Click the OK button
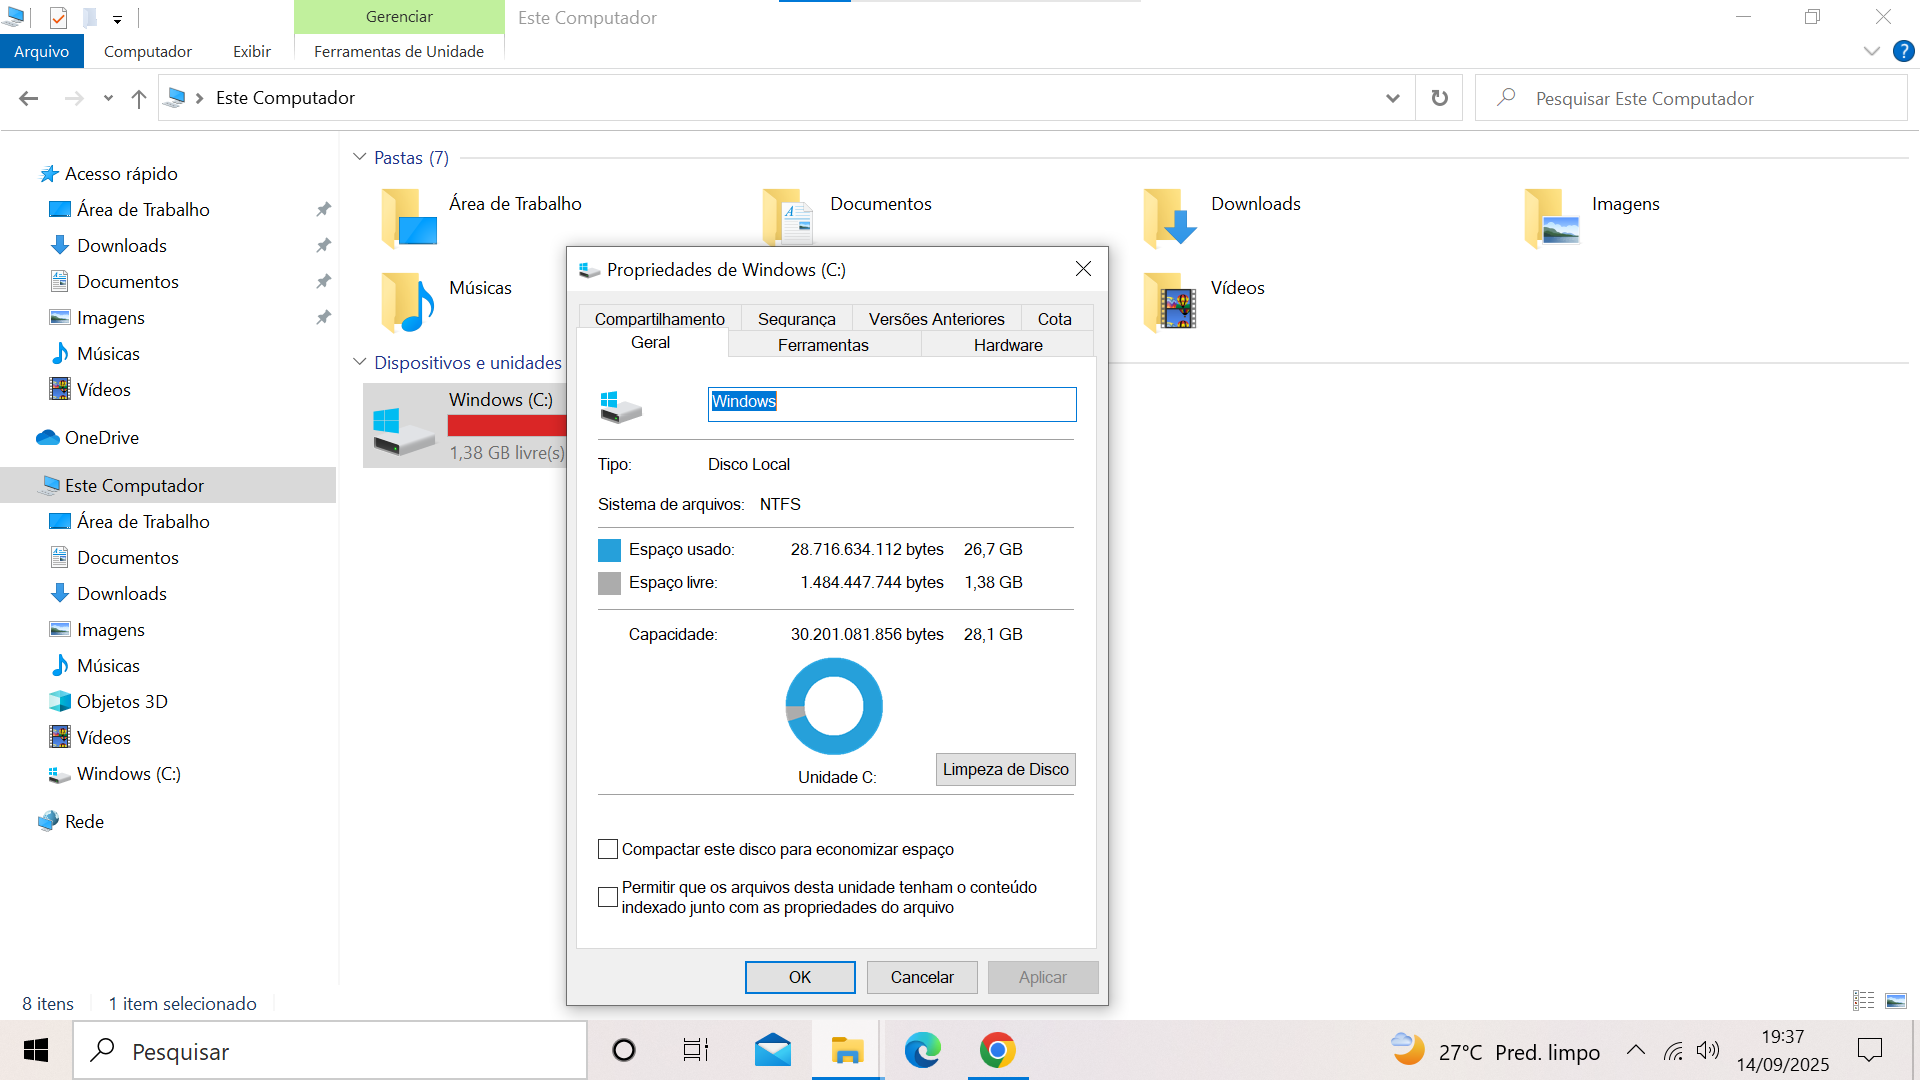The height and width of the screenshot is (1080, 1920). 800,977
